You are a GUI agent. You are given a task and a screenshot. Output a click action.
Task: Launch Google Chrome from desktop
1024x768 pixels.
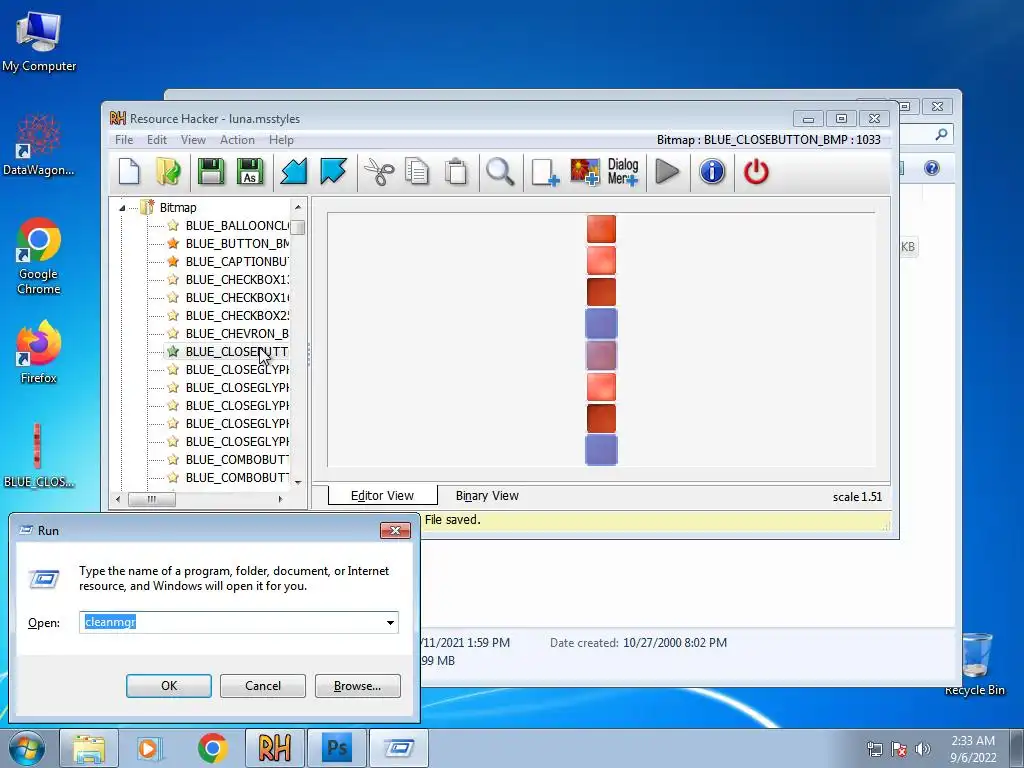click(x=39, y=256)
